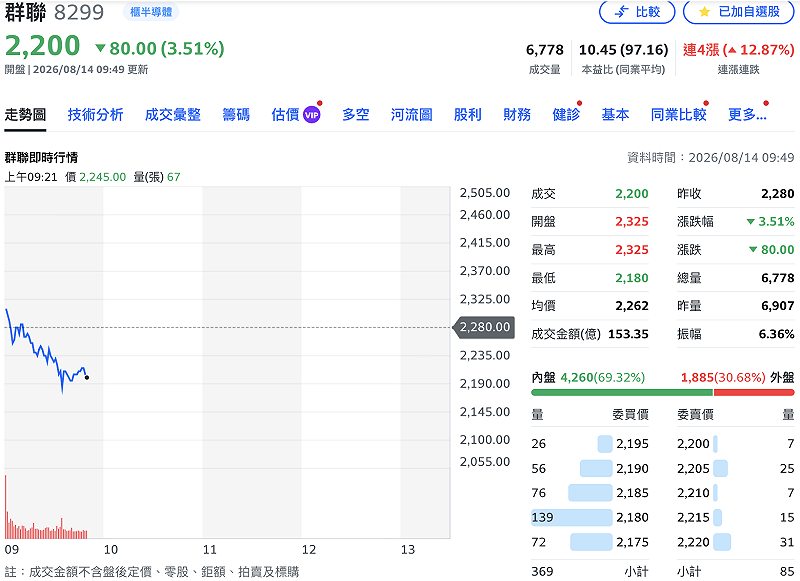Select the 走勢圖 tab

coord(25,115)
